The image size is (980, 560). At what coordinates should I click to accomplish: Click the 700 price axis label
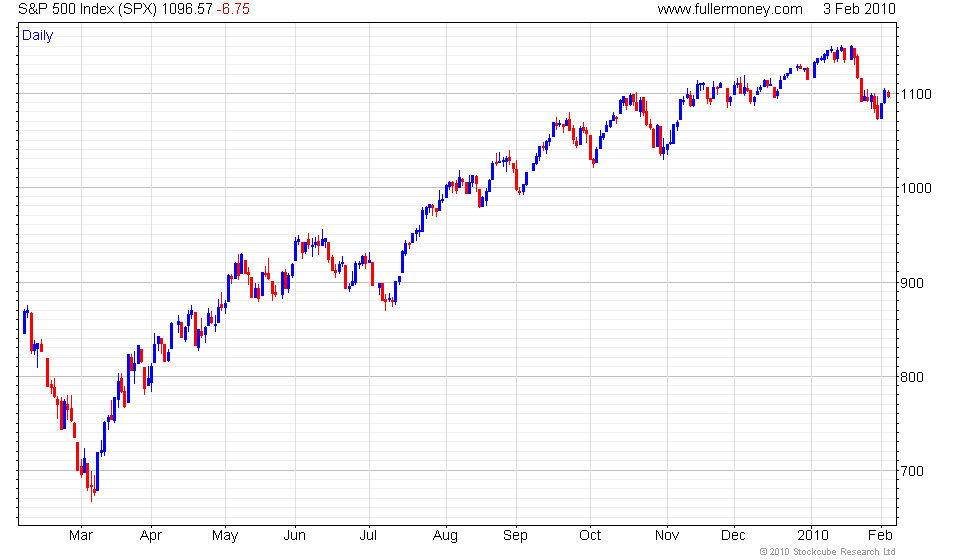coord(912,471)
